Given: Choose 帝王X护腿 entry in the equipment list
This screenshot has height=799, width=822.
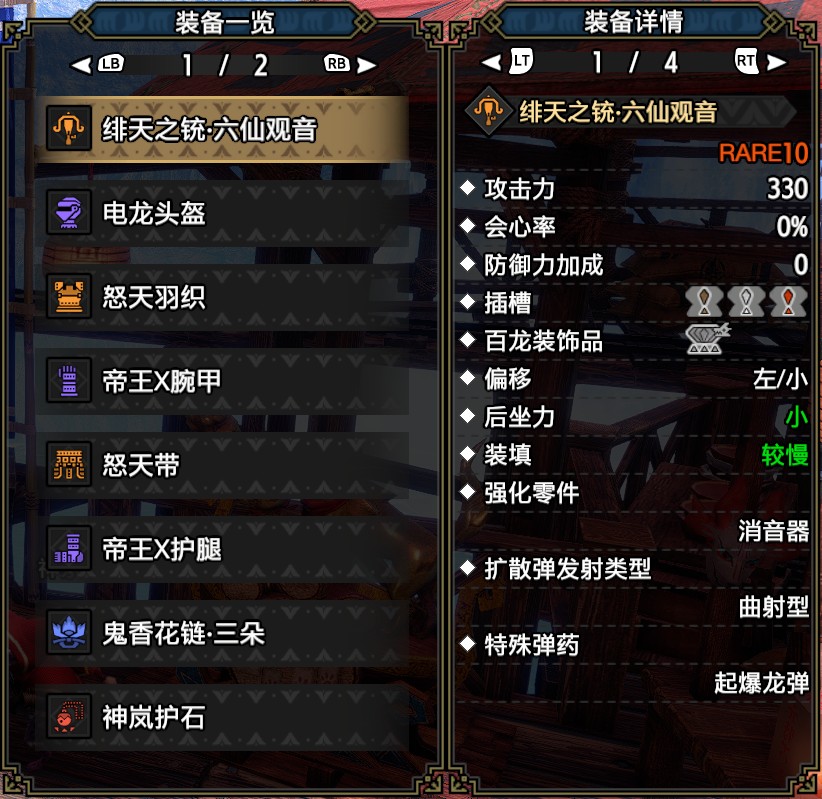Looking at the screenshot, I should click(x=224, y=549).
